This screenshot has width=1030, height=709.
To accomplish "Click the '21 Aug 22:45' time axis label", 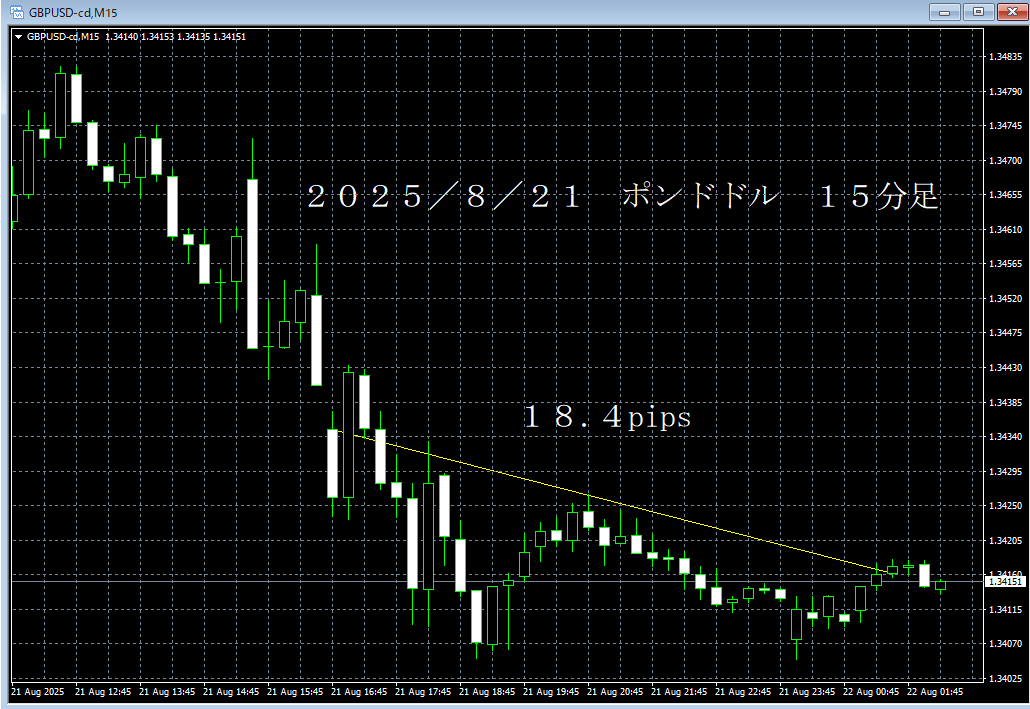I will pyautogui.click(x=743, y=692).
